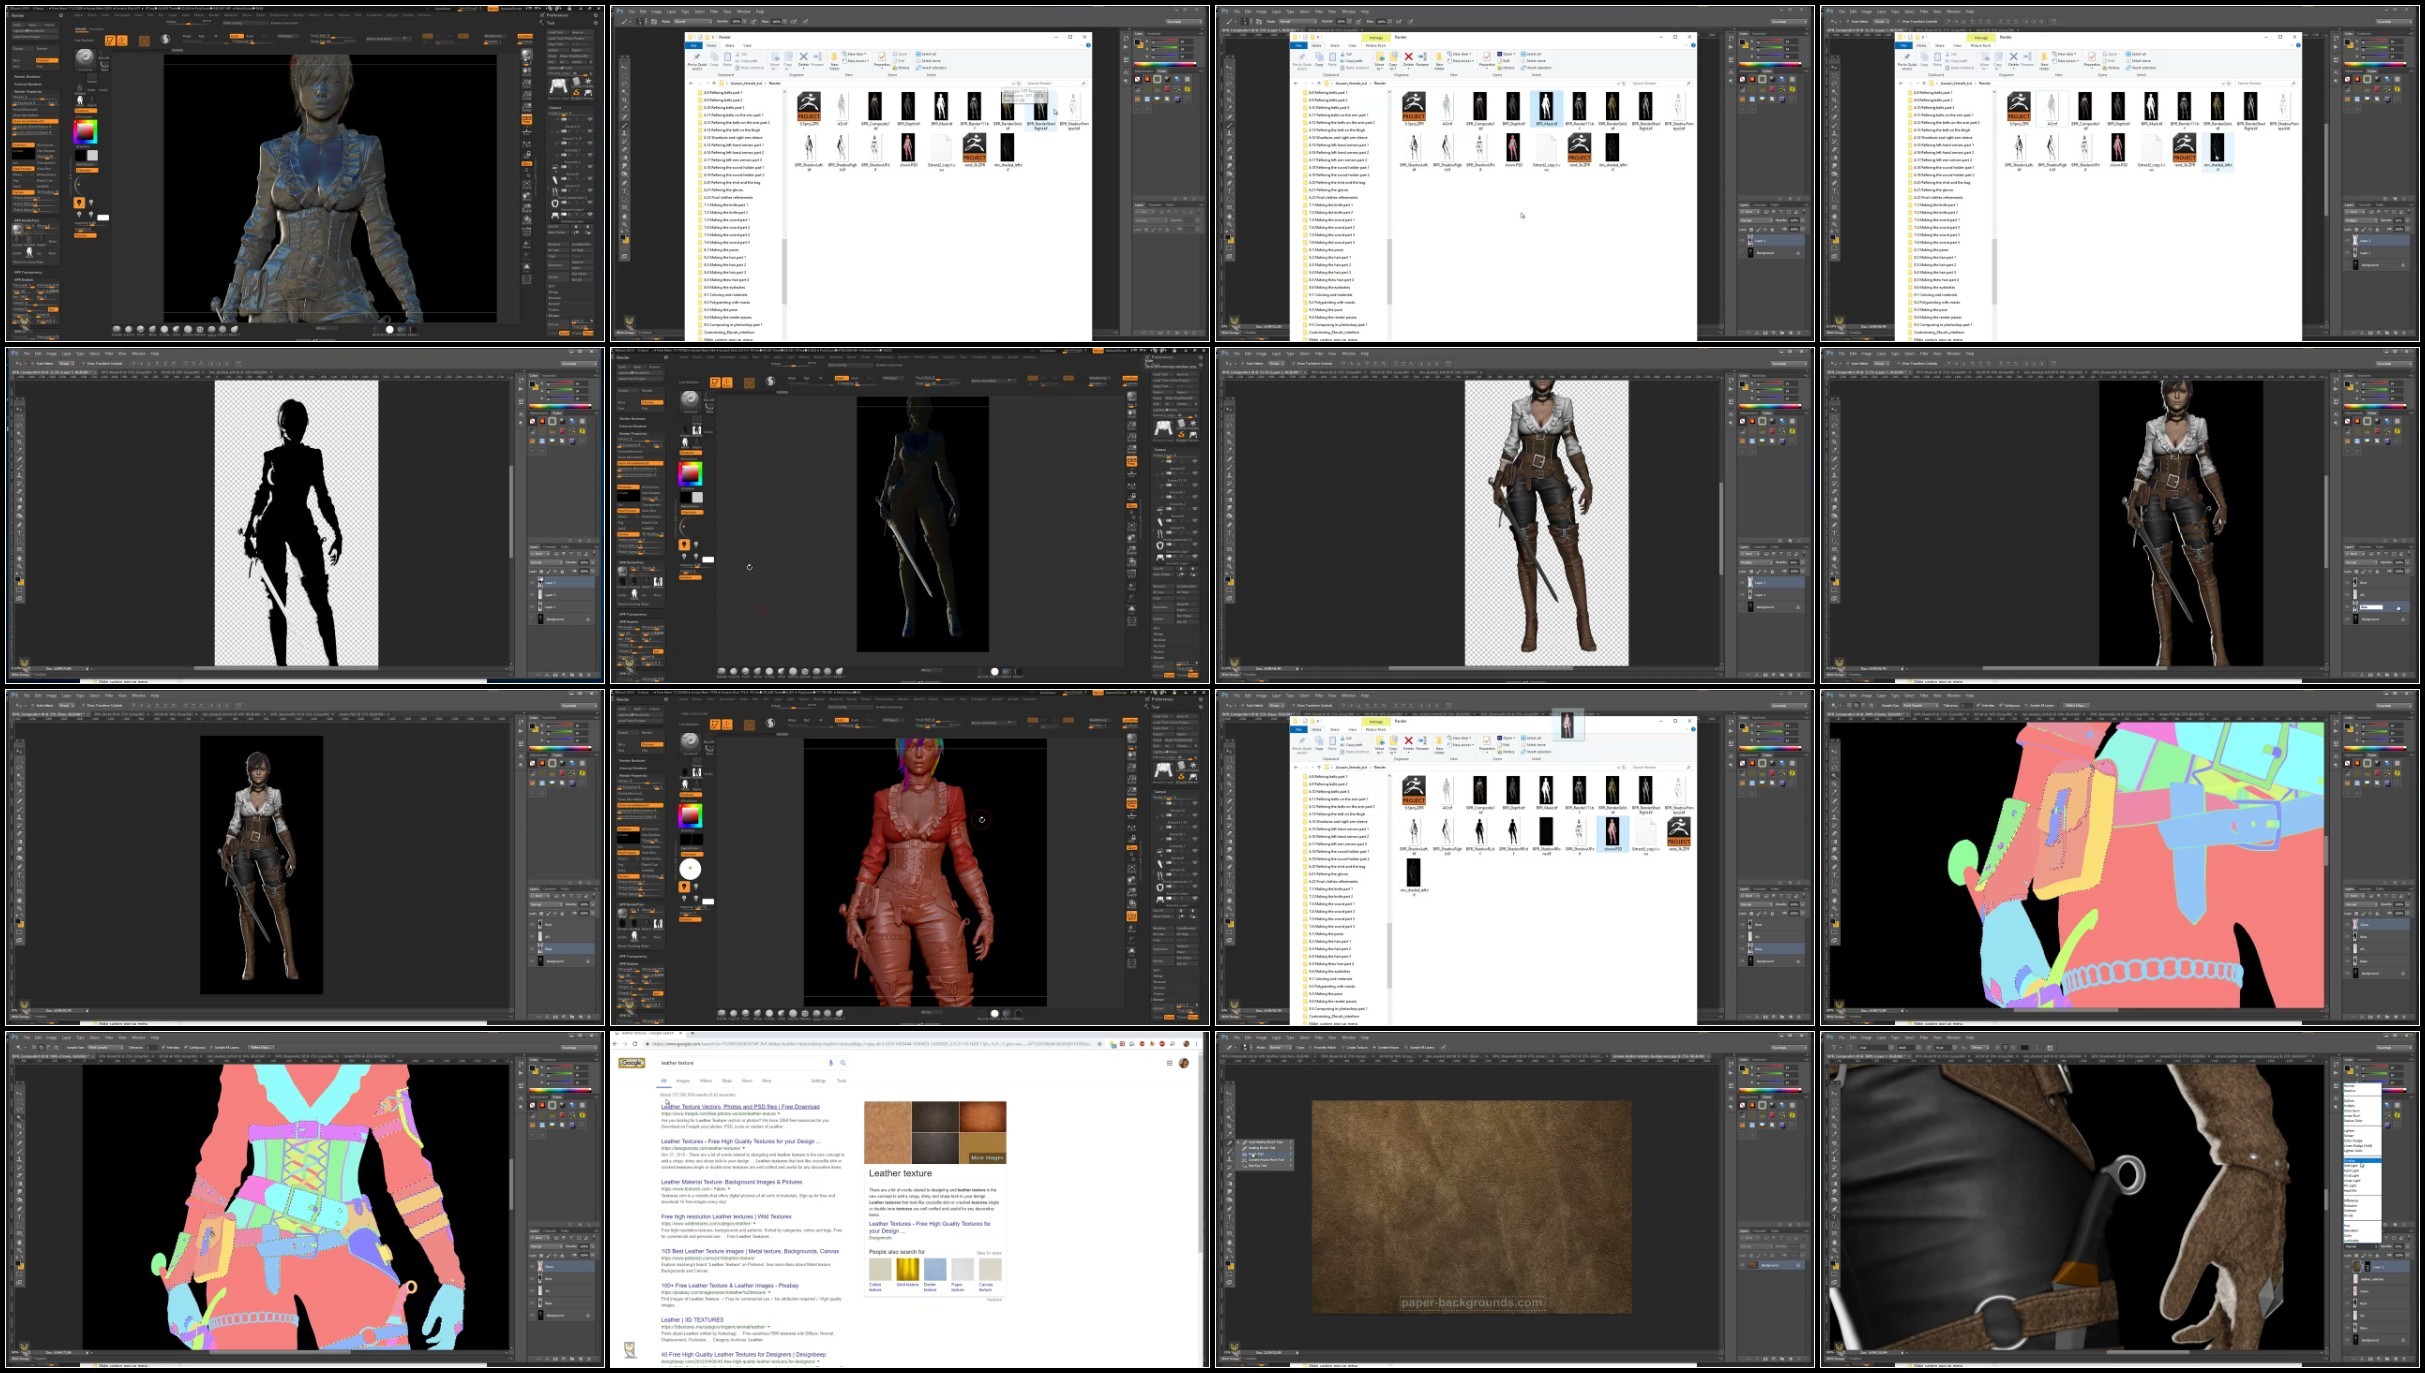Select Patch Tool from the healing flyout
Viewport: 2425px width, 1373px height.
point(1257,1154)
